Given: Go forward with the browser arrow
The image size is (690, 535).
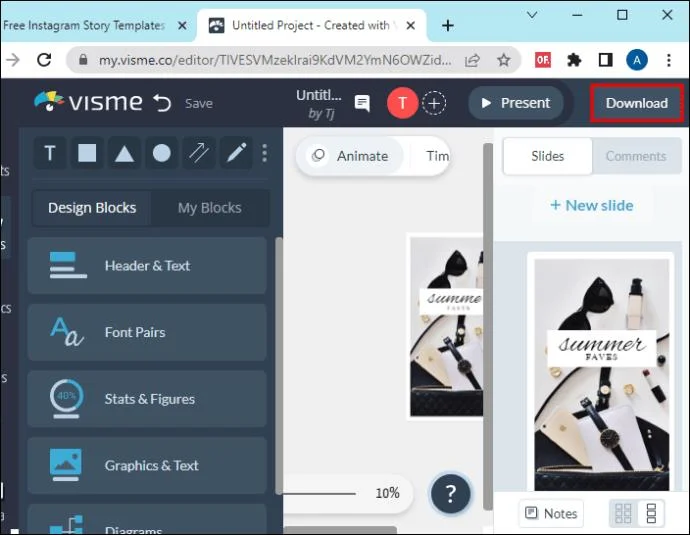Looking at the screenshot, I should [x=13, y=59].
